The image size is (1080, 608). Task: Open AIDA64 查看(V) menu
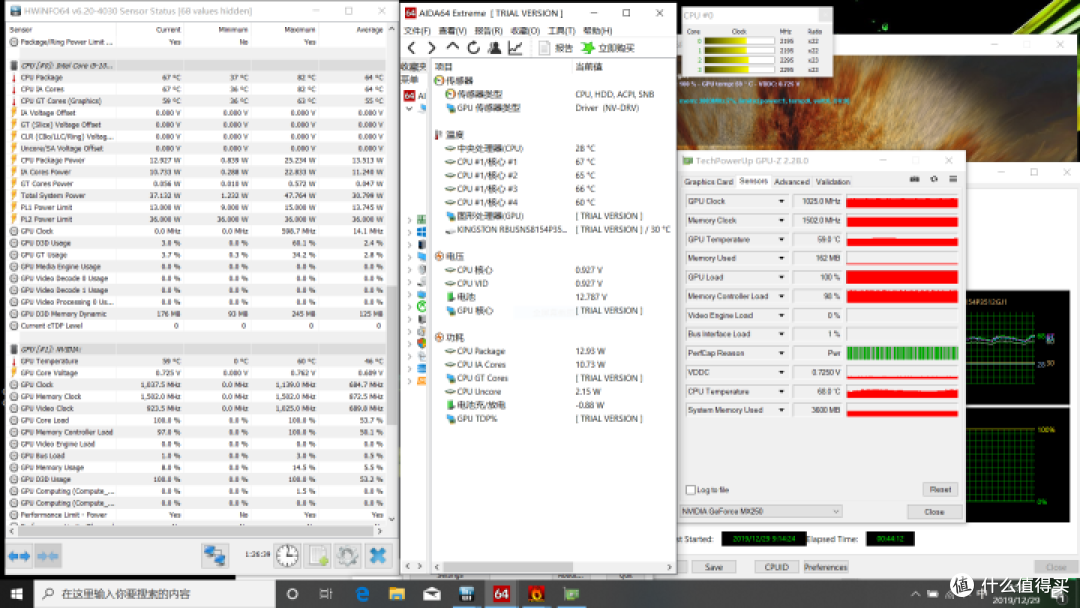coord(453,31)
